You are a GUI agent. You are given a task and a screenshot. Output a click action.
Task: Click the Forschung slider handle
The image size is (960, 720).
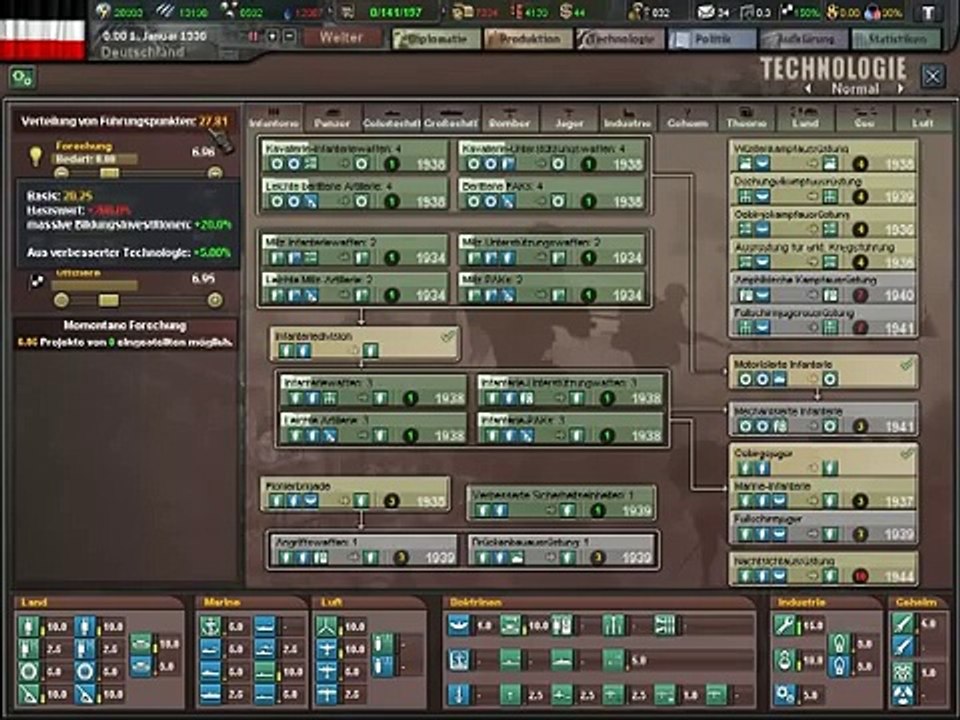coord(109,173)
